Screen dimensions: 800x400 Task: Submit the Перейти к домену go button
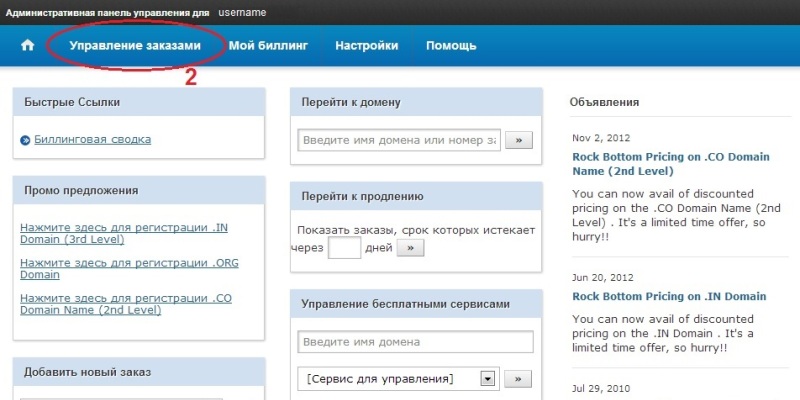(519, 140)
